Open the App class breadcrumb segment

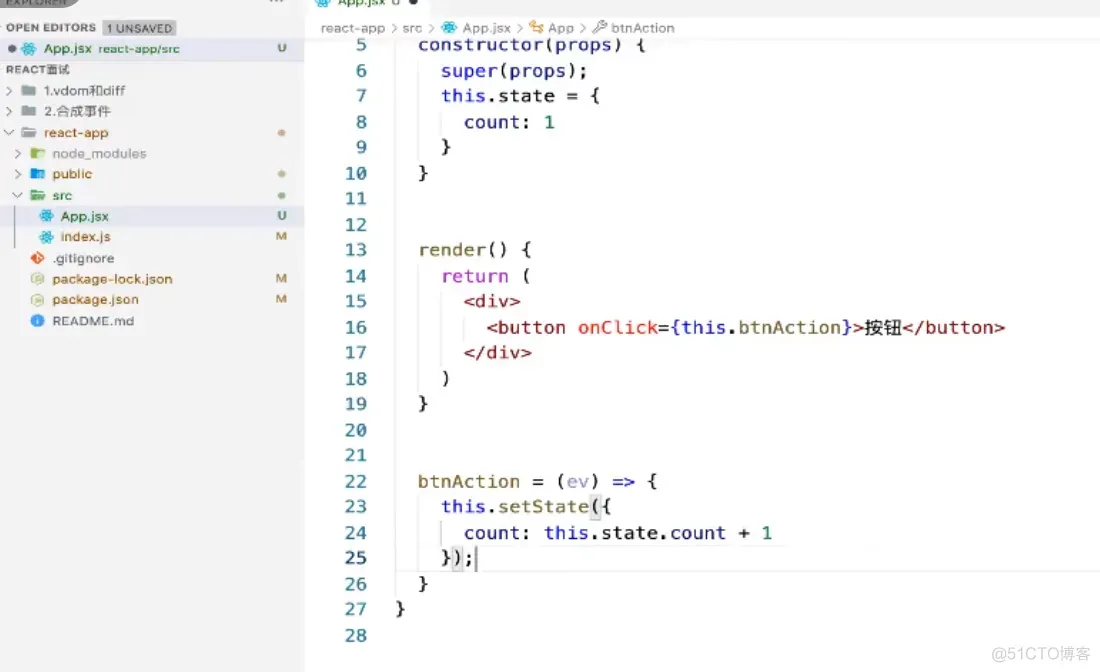point(561,28)
